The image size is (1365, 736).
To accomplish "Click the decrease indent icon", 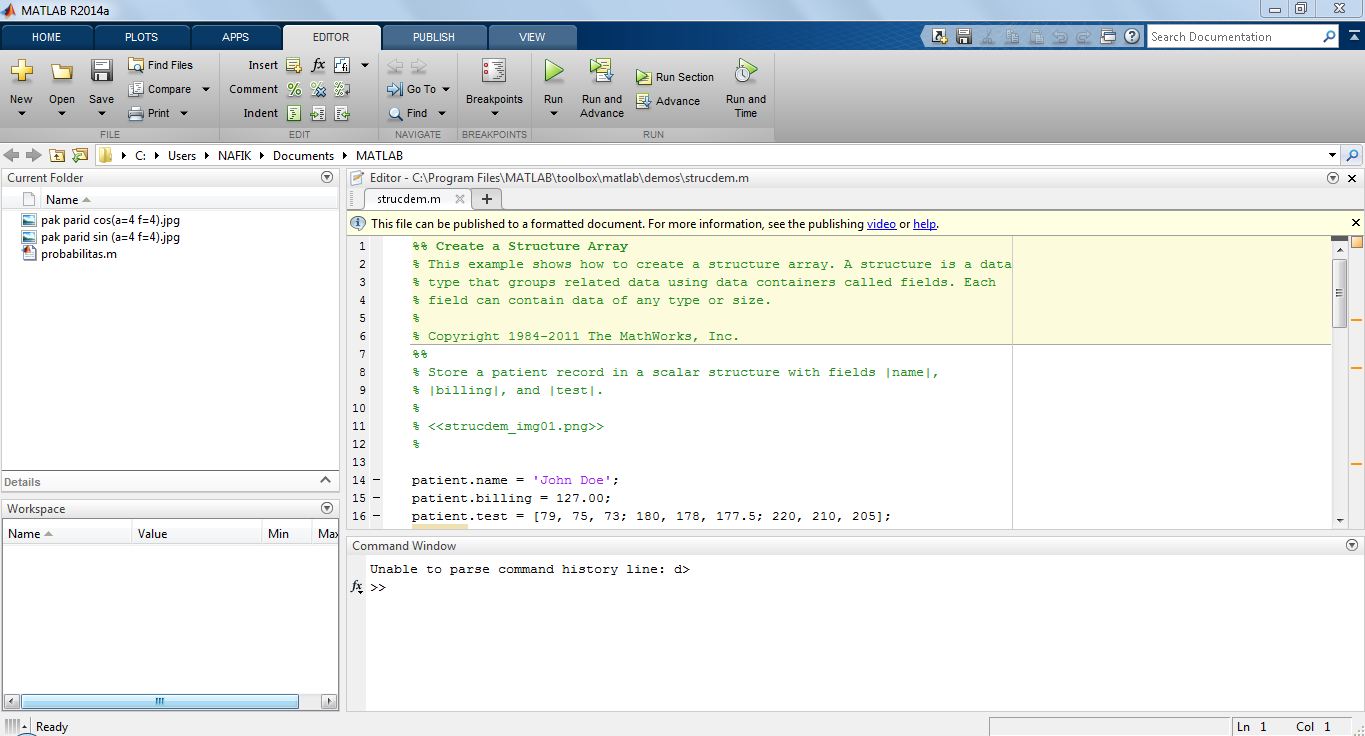I will click(x=342, y=113).
